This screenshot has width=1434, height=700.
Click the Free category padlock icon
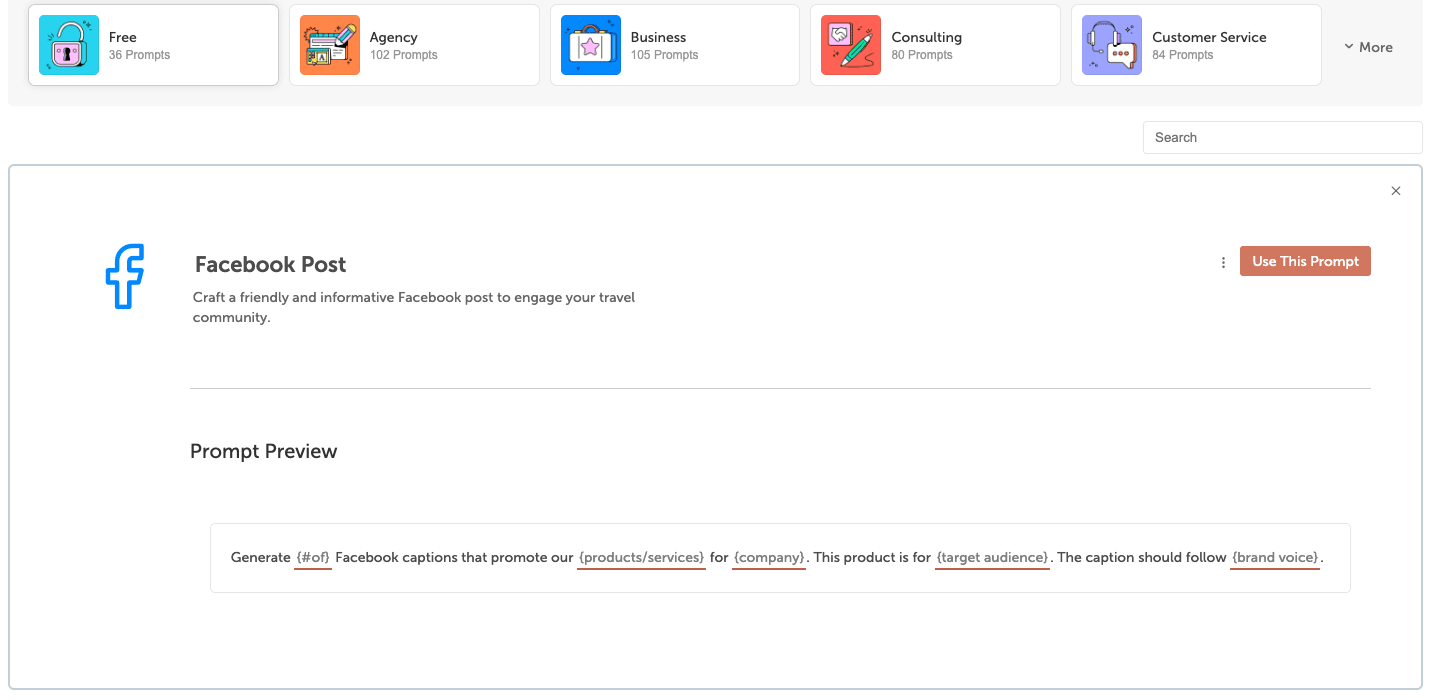point(69,45)
